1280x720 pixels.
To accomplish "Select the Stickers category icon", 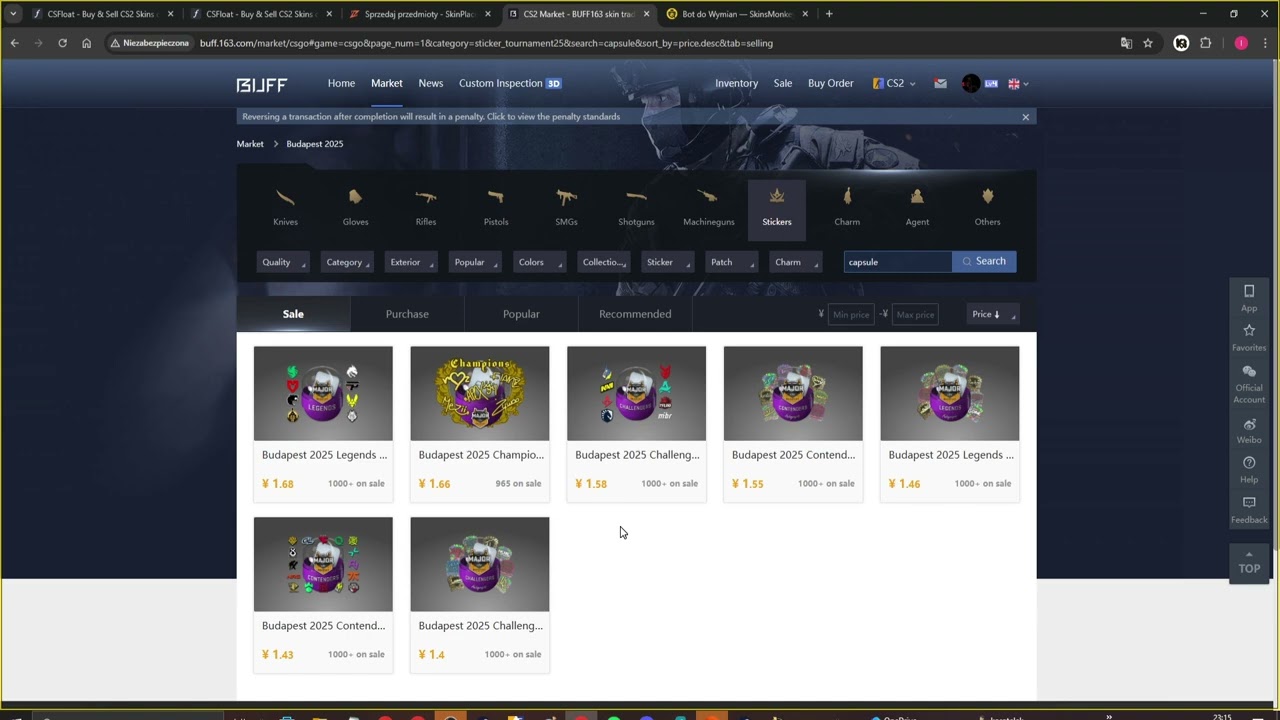I will tap(777, 197).
